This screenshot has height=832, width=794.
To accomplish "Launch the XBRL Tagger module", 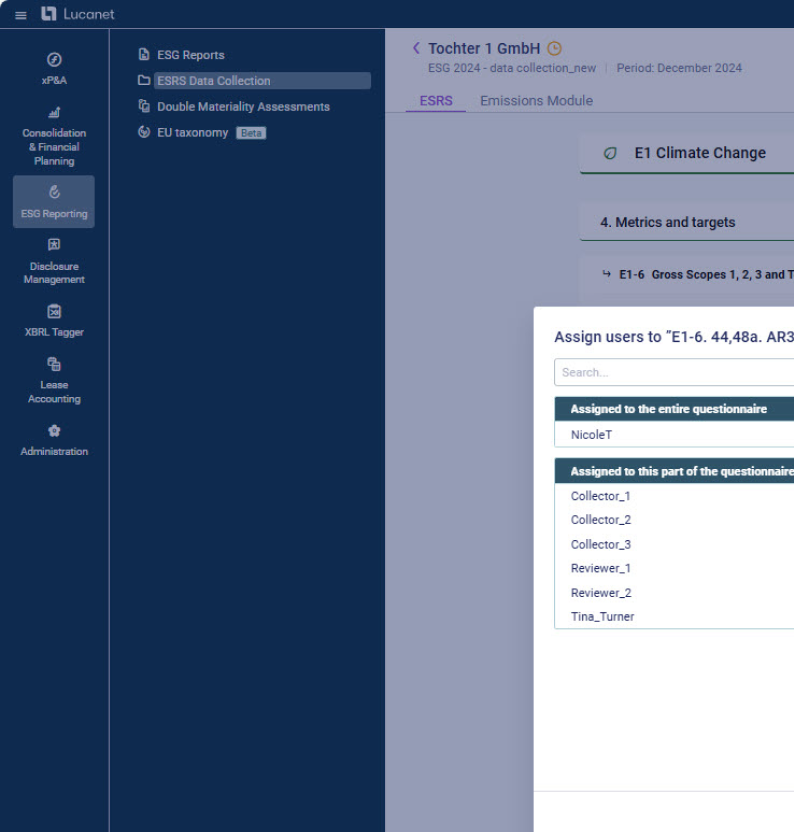I will [x=54, y=320].
